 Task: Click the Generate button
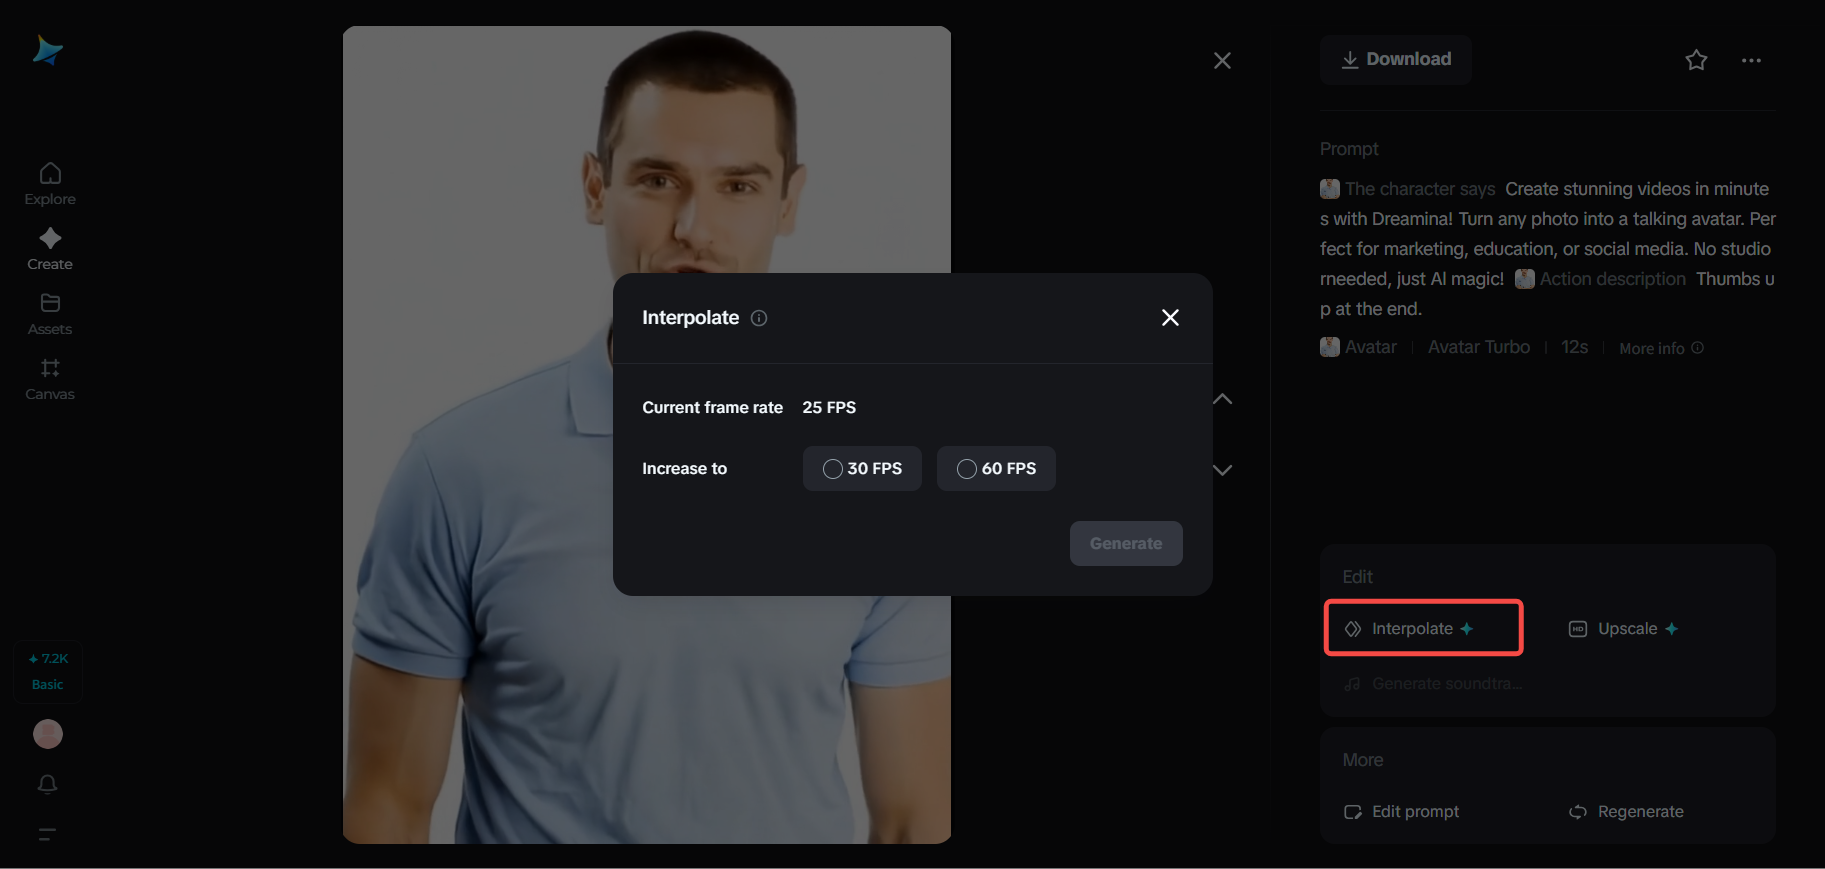[x=1126, y=543]
